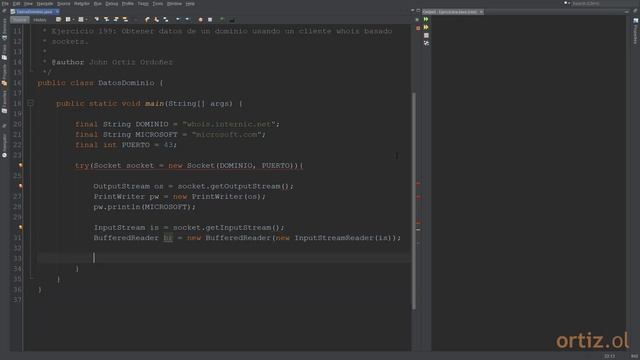The width and height of the screenshot is (640, 360).
Task: Open the Run menu
Action: pyautogui.click(x=97, y=4)
